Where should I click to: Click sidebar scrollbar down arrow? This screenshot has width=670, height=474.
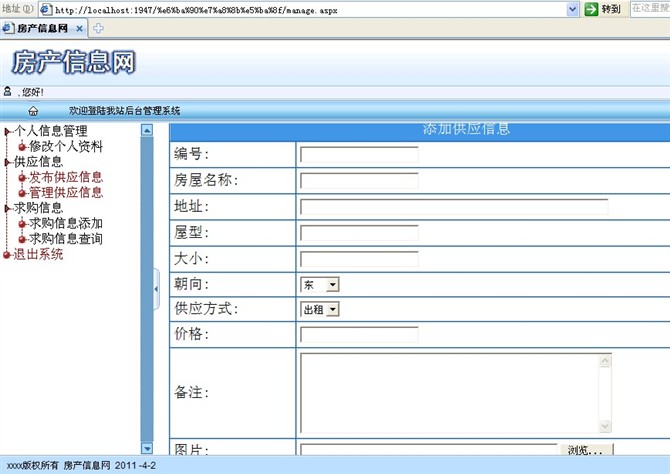(x=147, y=448)
